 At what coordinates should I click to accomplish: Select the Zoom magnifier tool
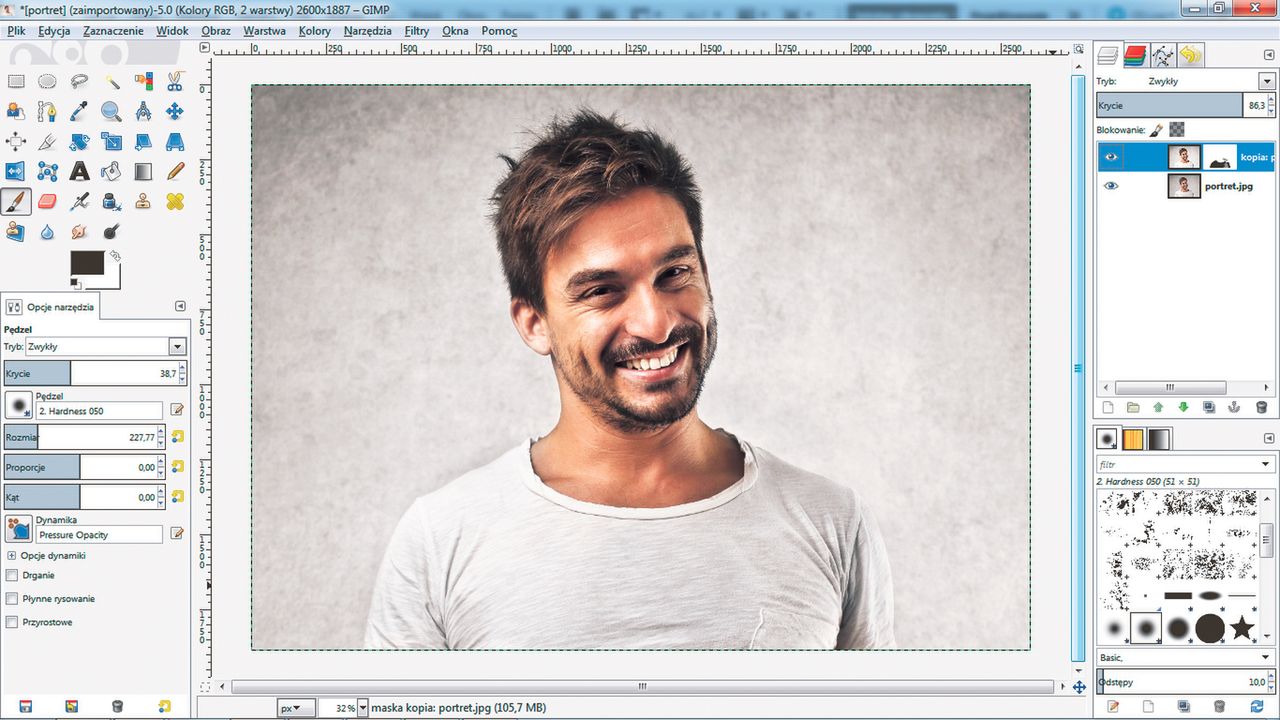[x=111, y=111]
